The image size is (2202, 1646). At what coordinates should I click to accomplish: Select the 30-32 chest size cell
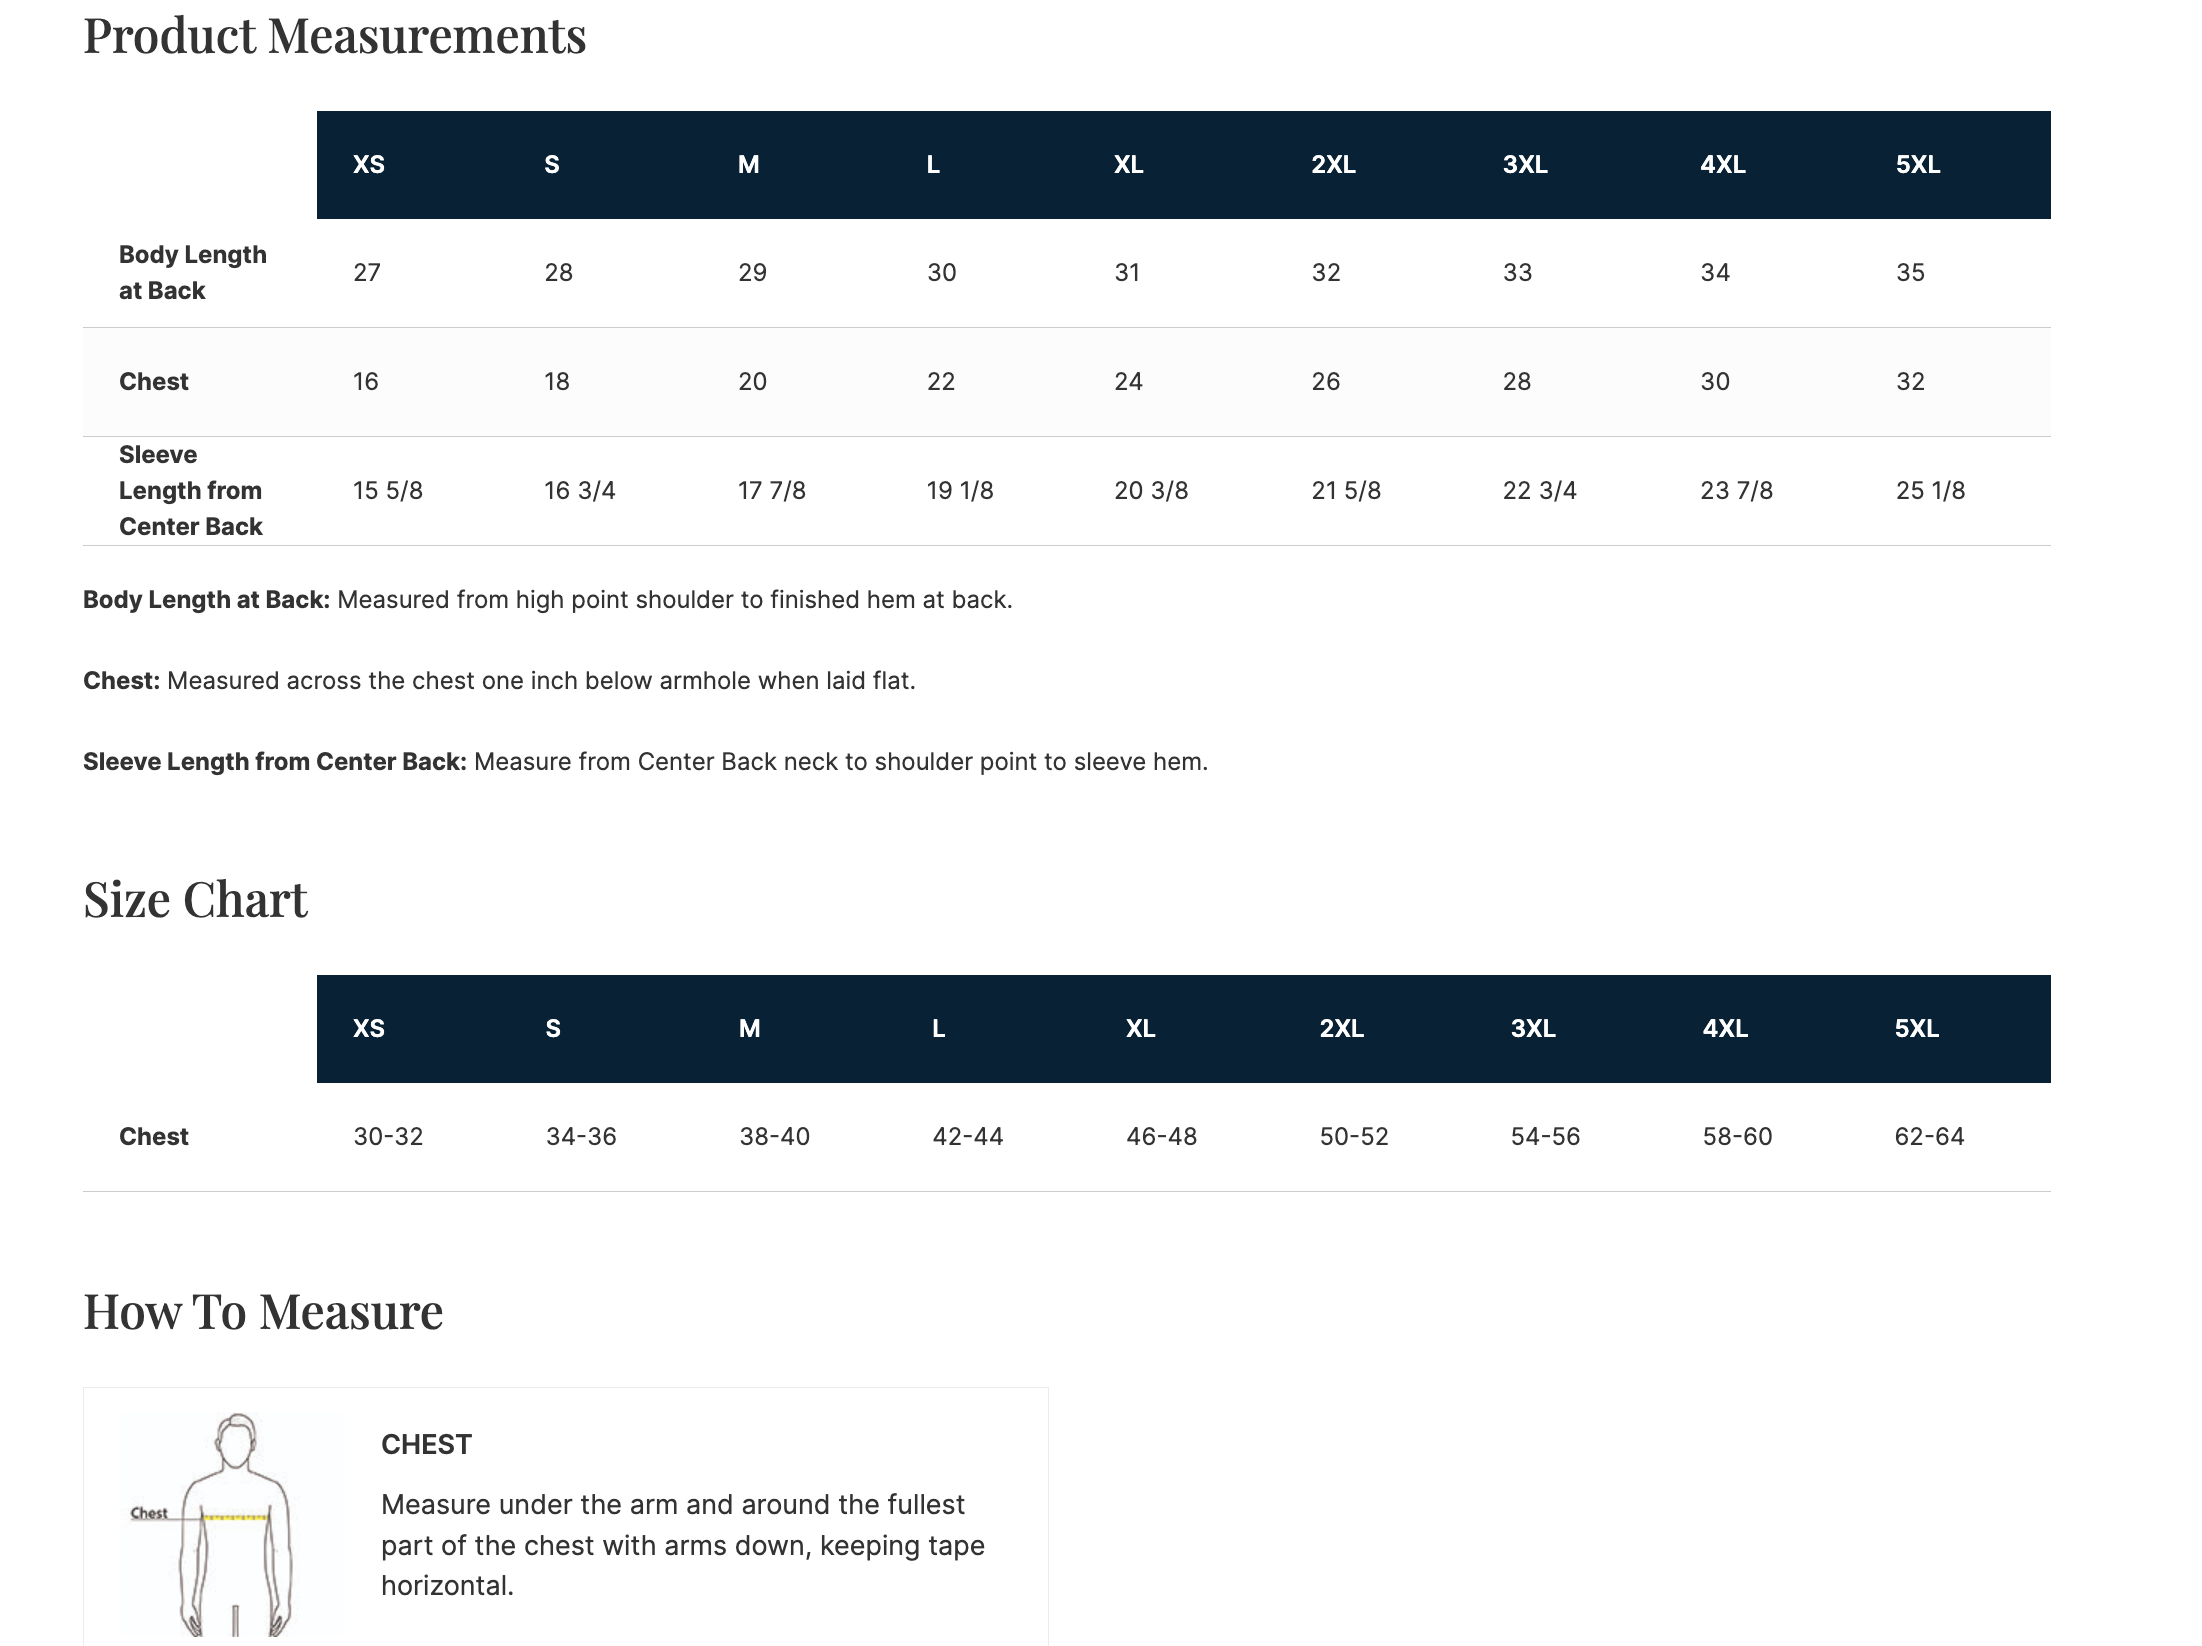pos(388,1137)
